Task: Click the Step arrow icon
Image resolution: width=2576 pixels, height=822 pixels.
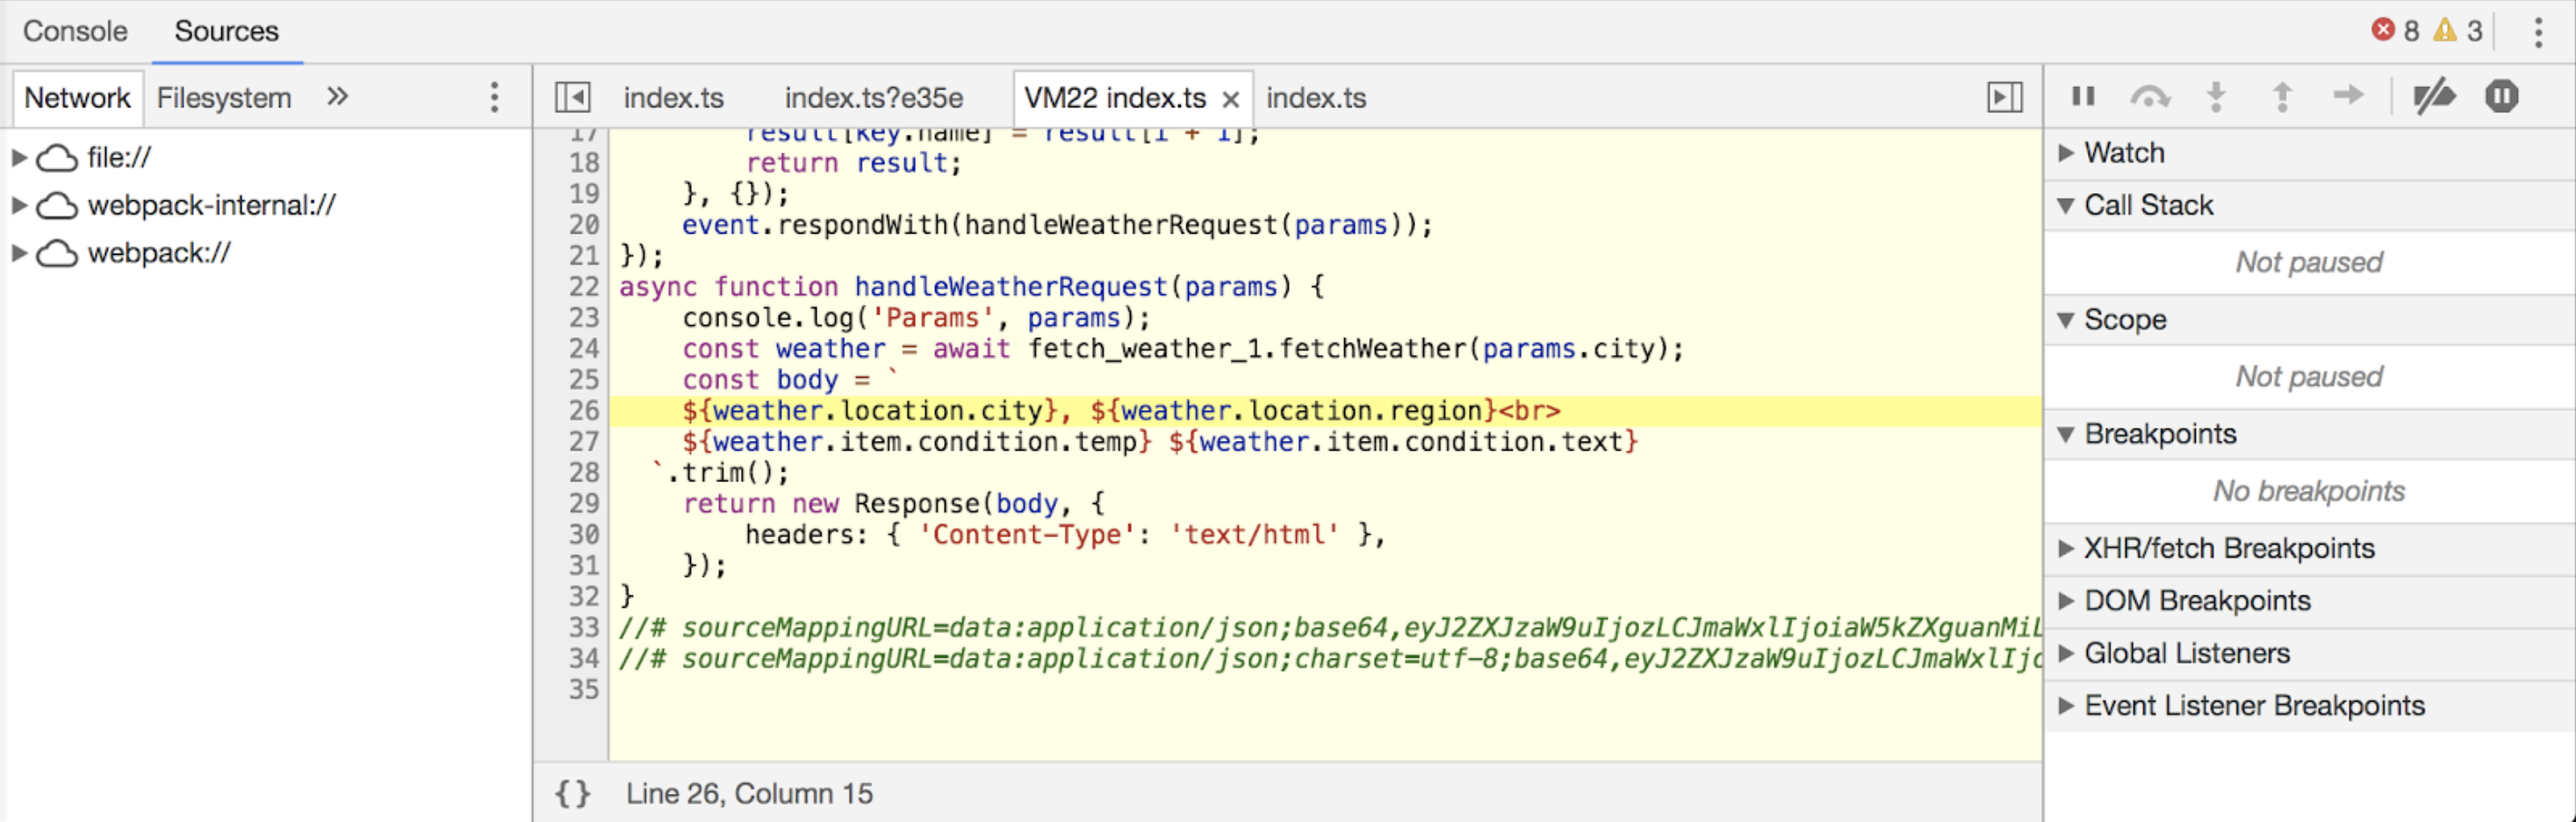Action: (2348, 95)
